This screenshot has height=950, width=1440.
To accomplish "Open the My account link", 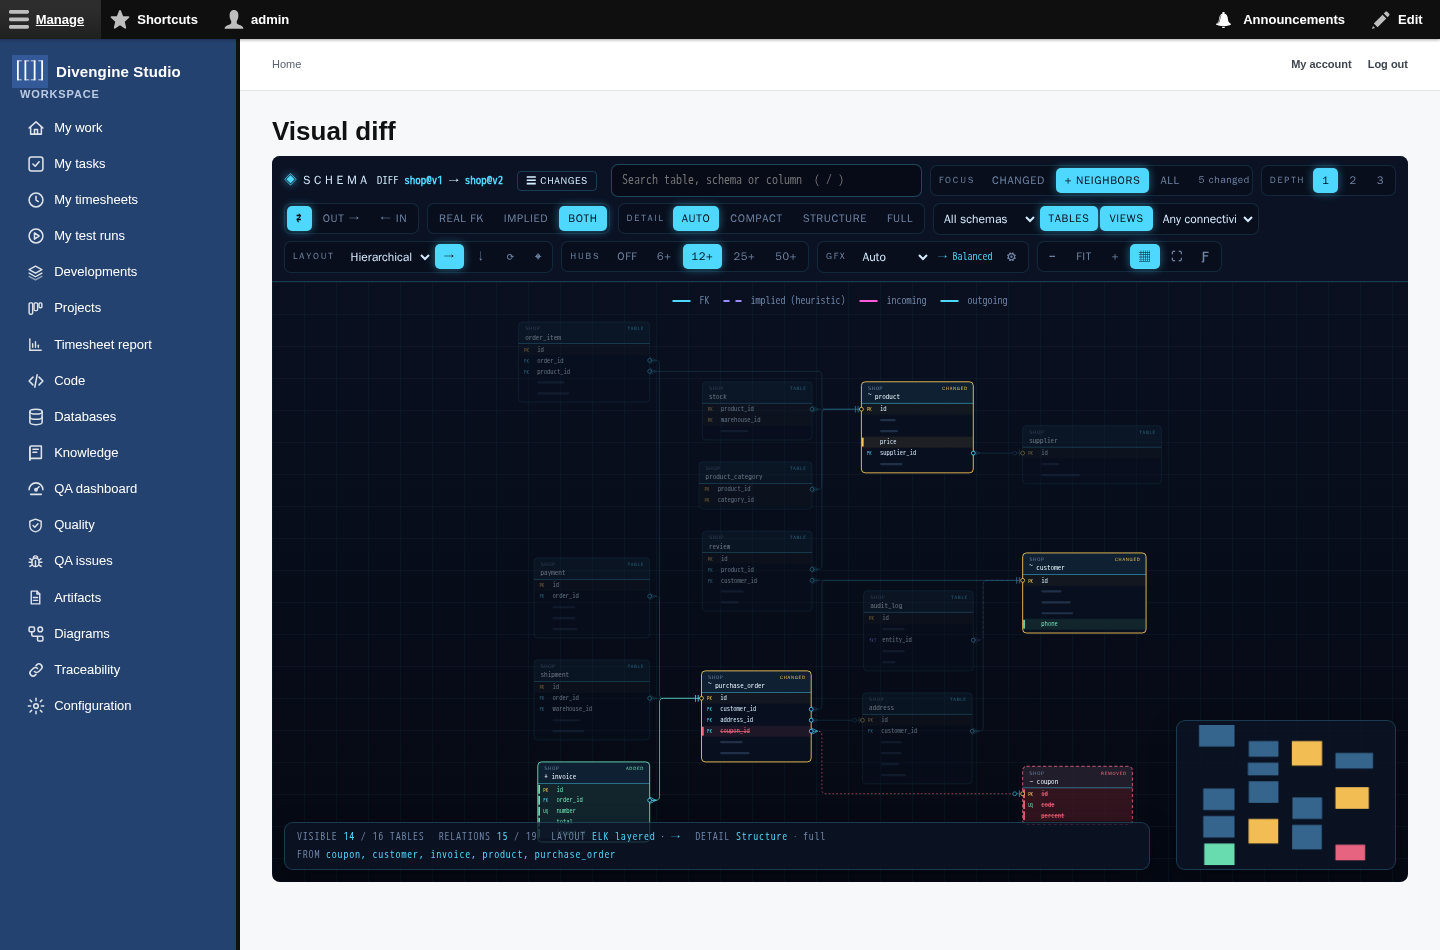I will click(x=1321, y=64).
